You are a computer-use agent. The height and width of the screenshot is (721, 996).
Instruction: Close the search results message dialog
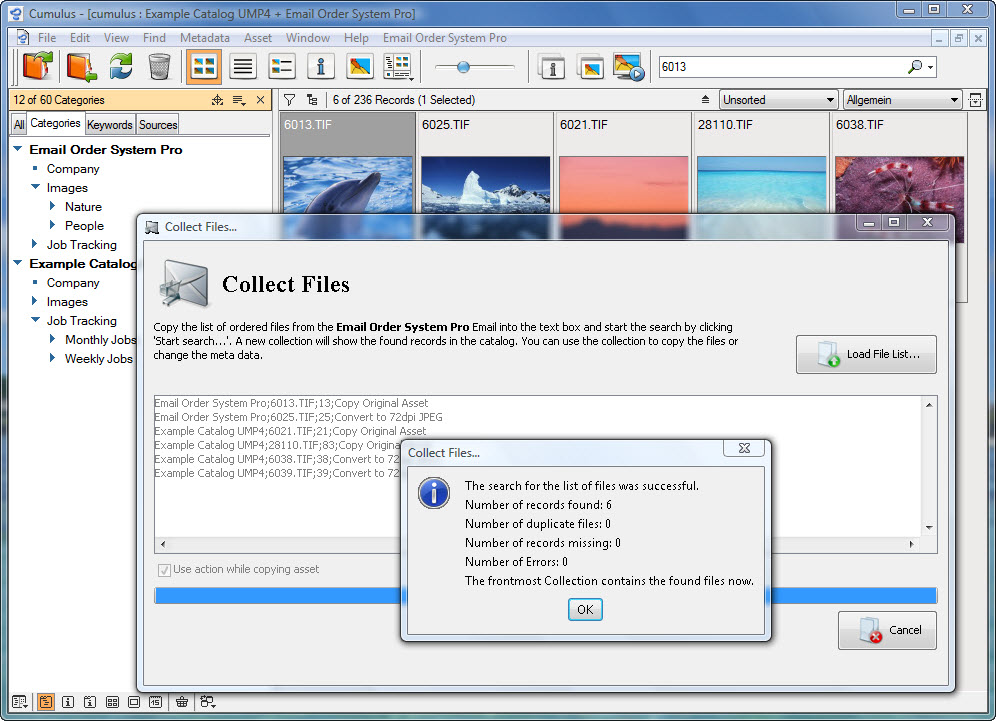coord(744,448)
